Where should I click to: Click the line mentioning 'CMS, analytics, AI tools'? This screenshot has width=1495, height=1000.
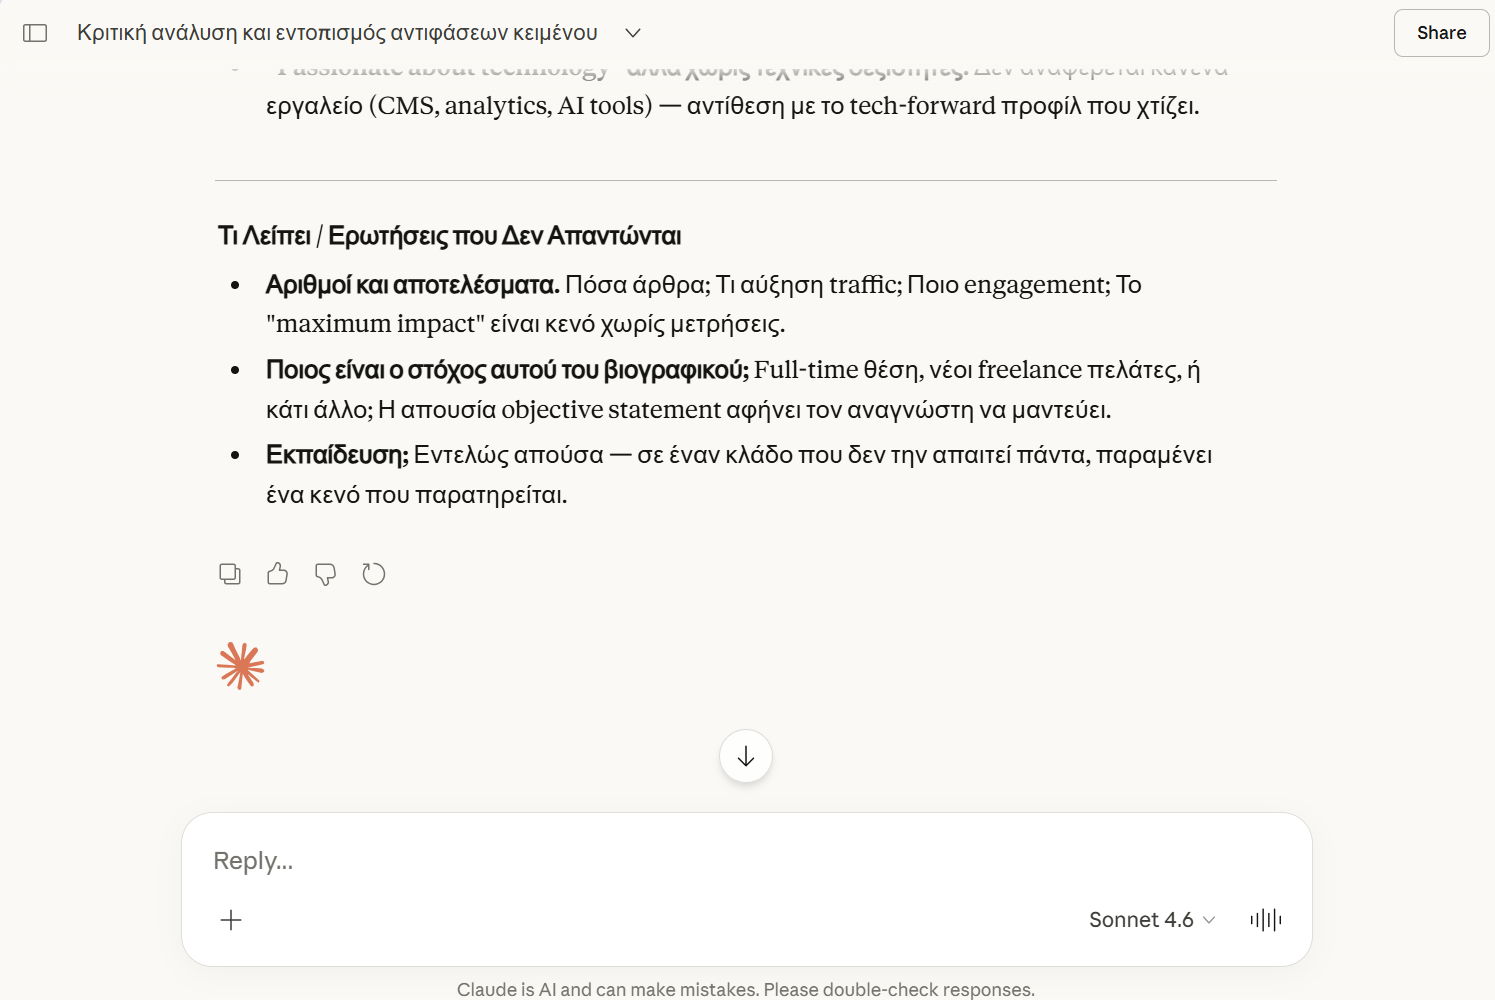coord(732,106)
